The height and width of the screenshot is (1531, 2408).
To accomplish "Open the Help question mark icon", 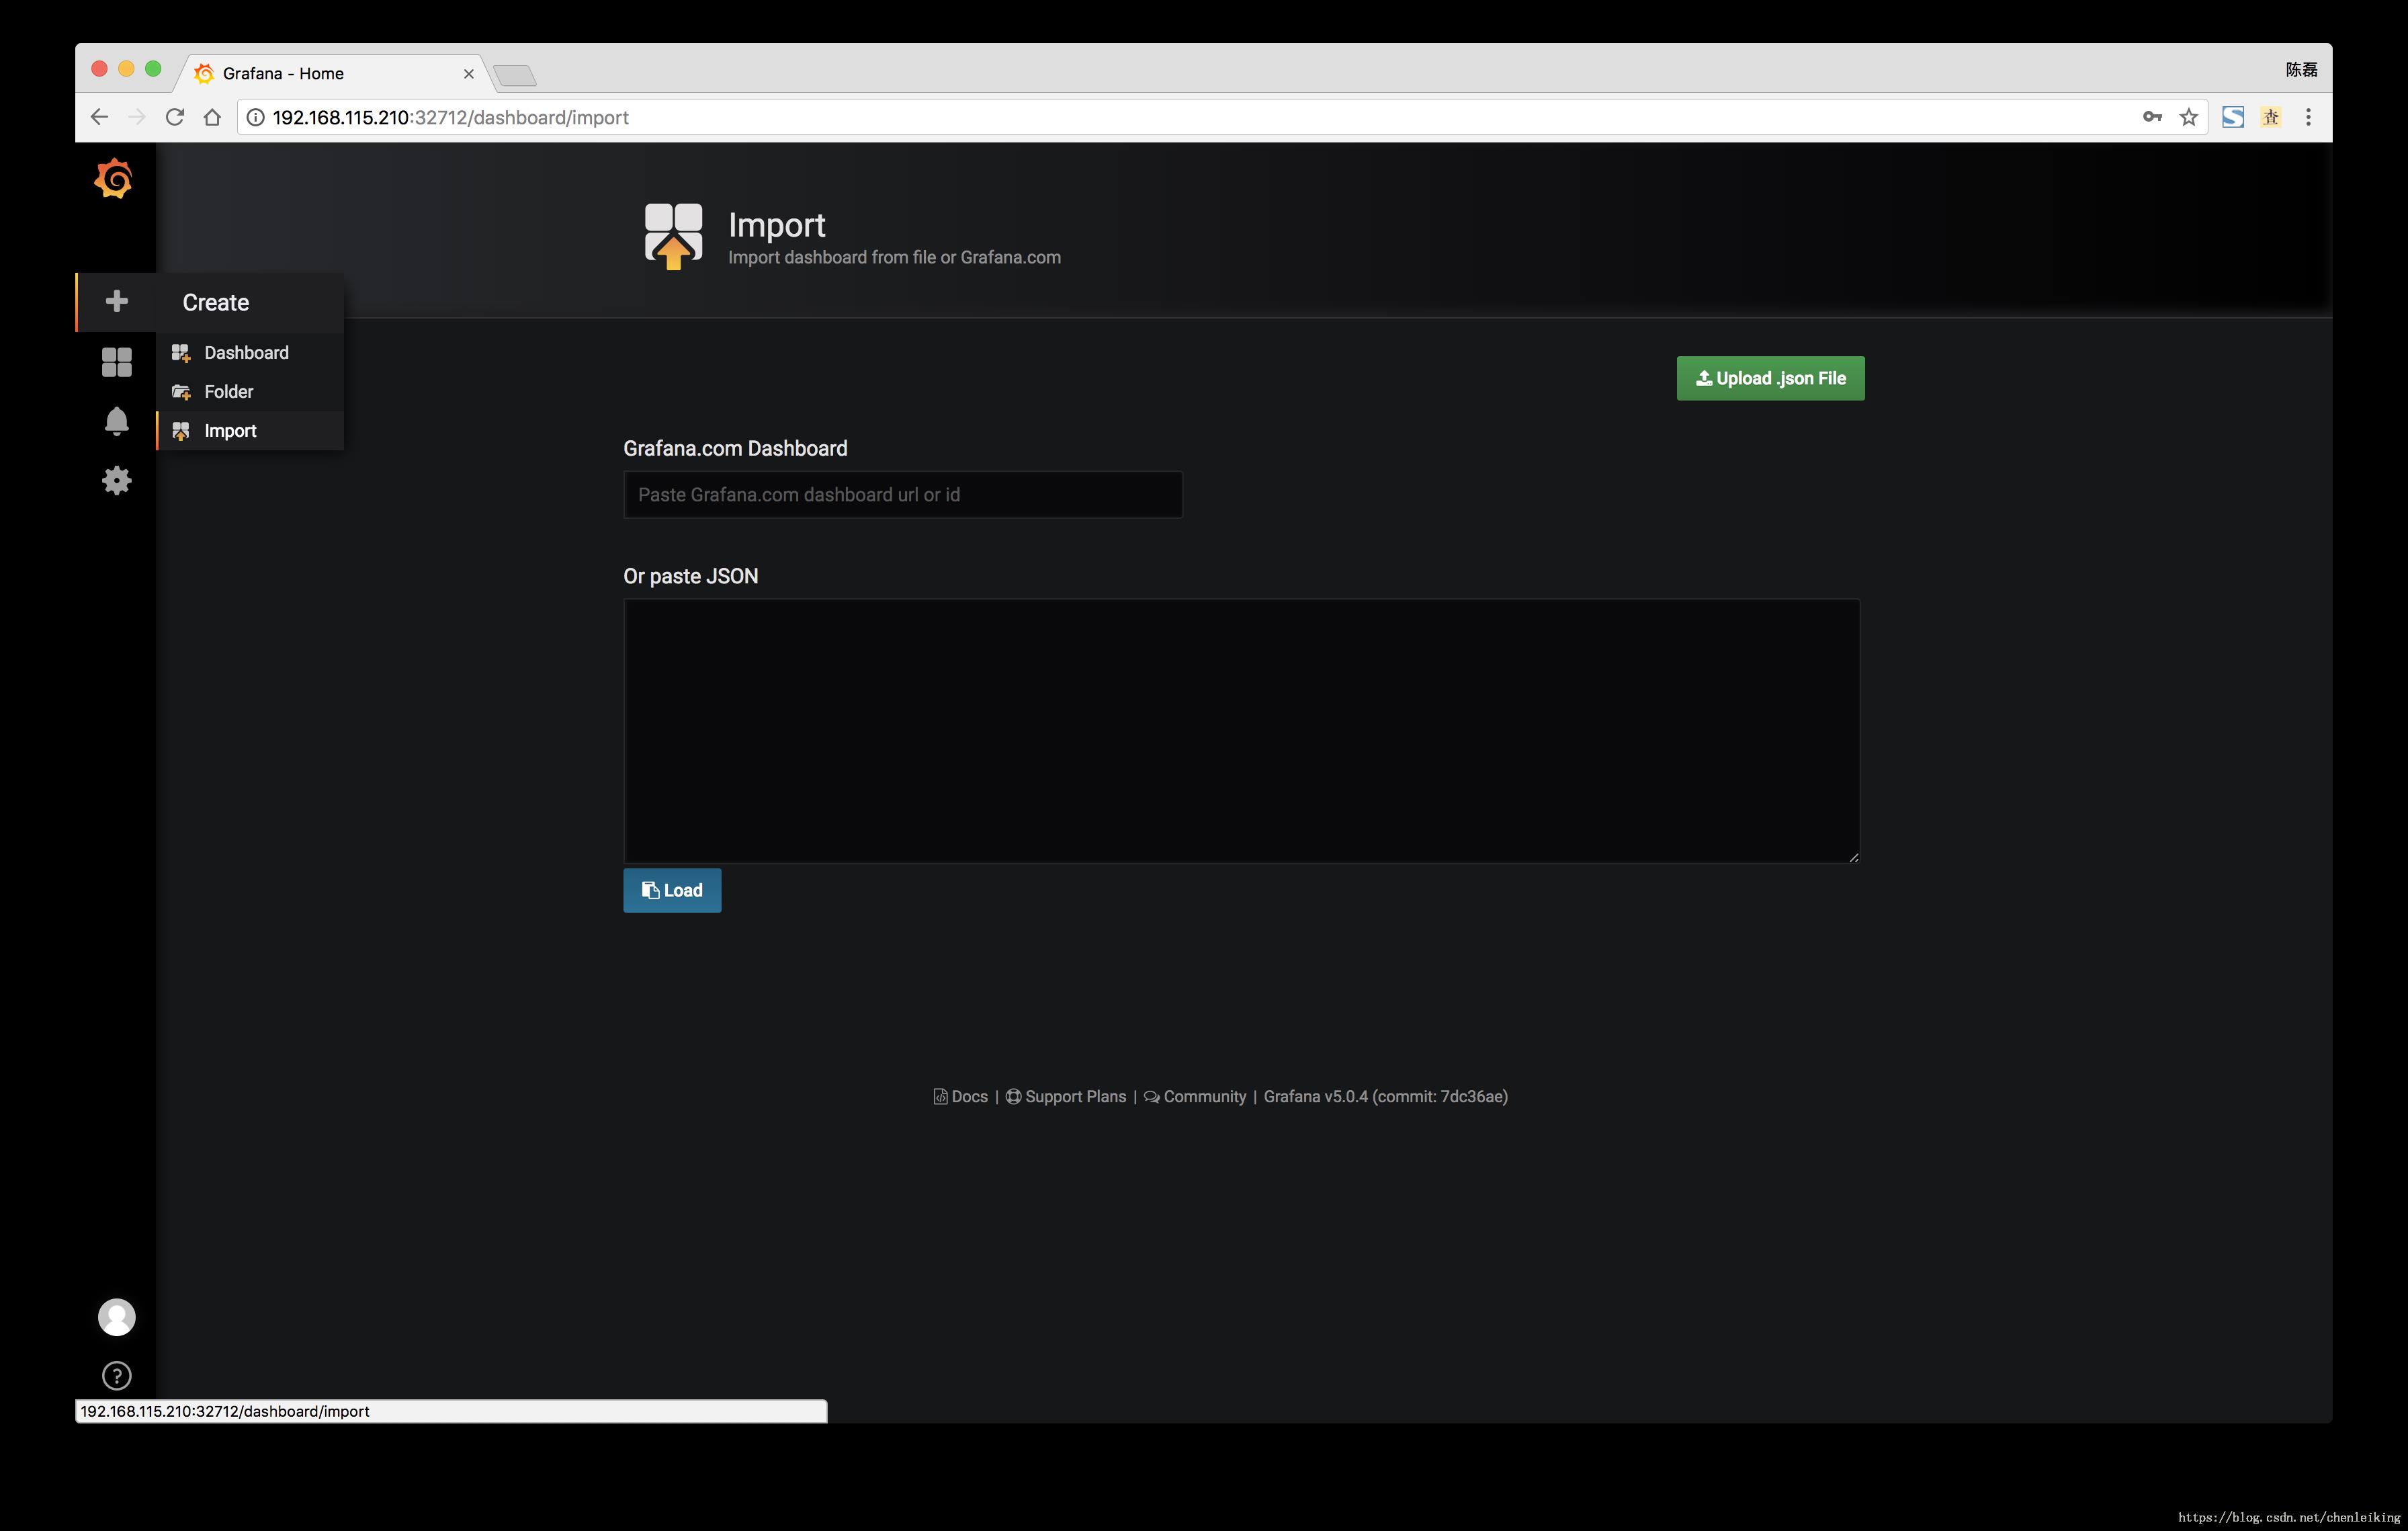I will click(x=116, y=1376).
